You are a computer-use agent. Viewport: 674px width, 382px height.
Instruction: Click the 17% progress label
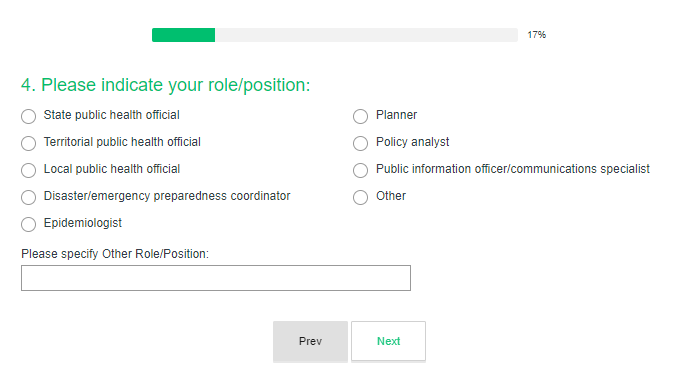536,35
